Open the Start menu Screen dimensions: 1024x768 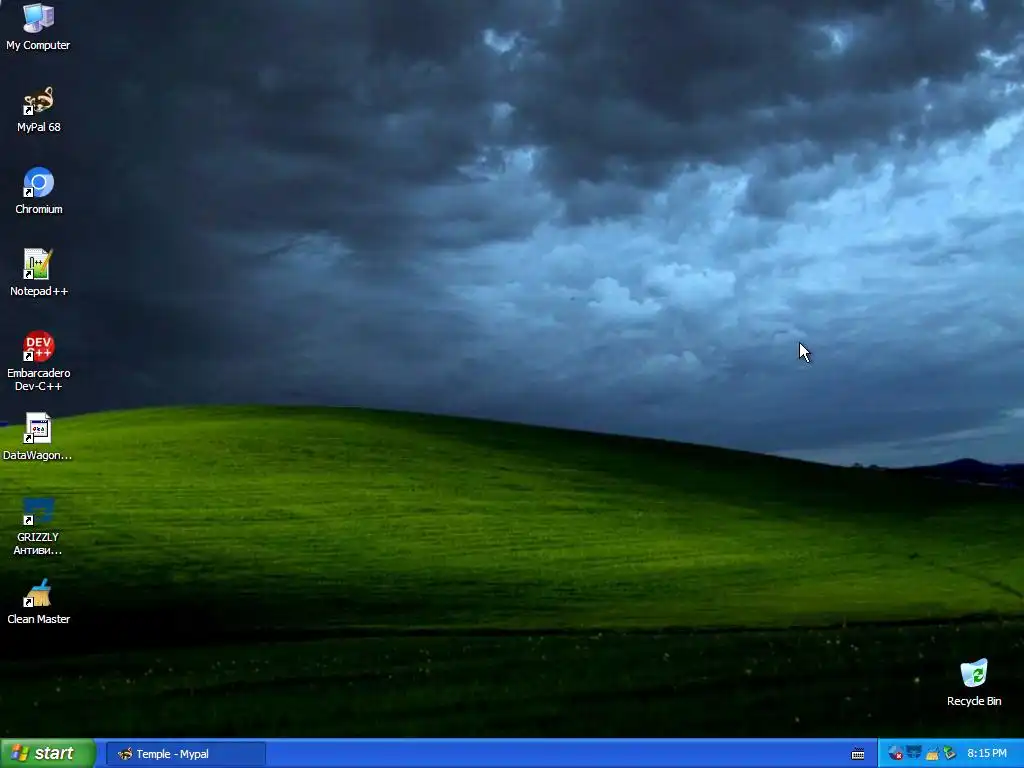[x=48, y=753]
